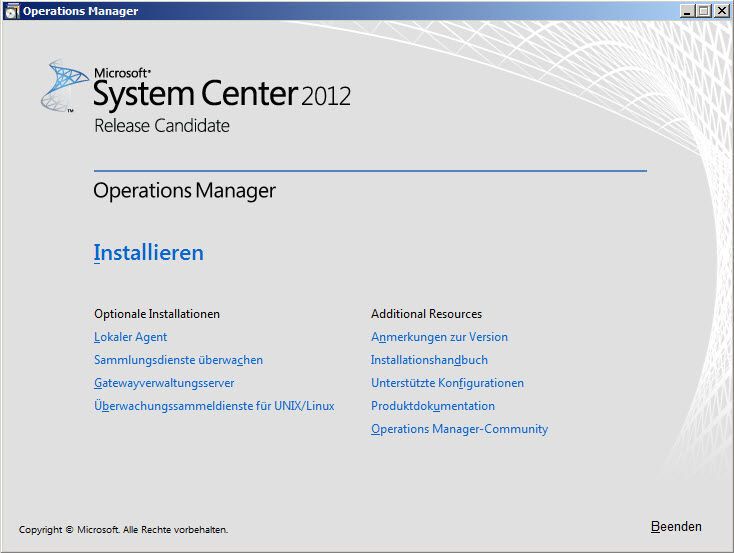The height and width of the screenshot is (553, 734).
Task: Click the Additional Resources heading
Action: [x=426, y=314]
